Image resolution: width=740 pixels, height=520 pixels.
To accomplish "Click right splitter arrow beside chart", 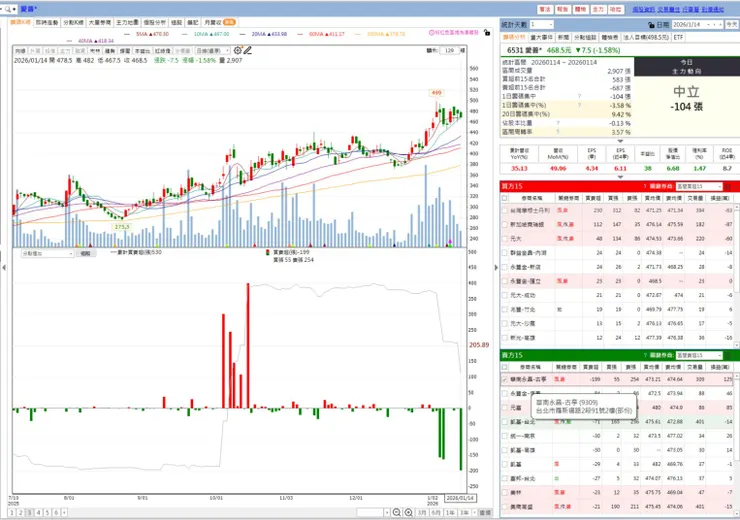I will tap(496, 268).
